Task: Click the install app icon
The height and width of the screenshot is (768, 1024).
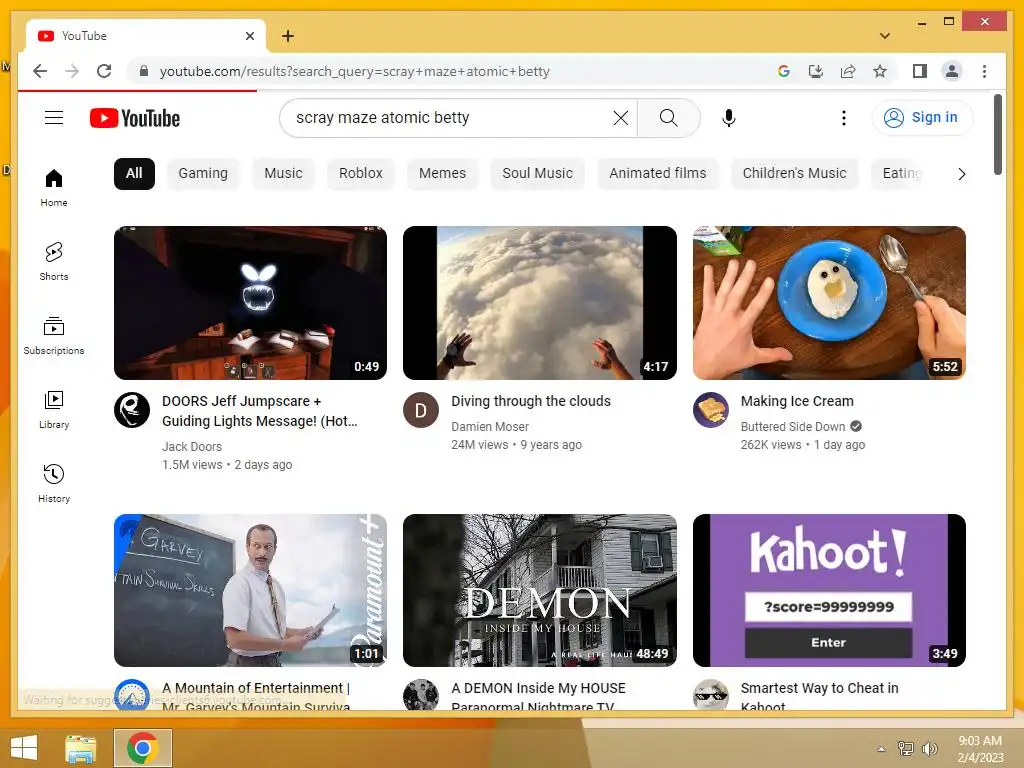Action: coord(816,71)
